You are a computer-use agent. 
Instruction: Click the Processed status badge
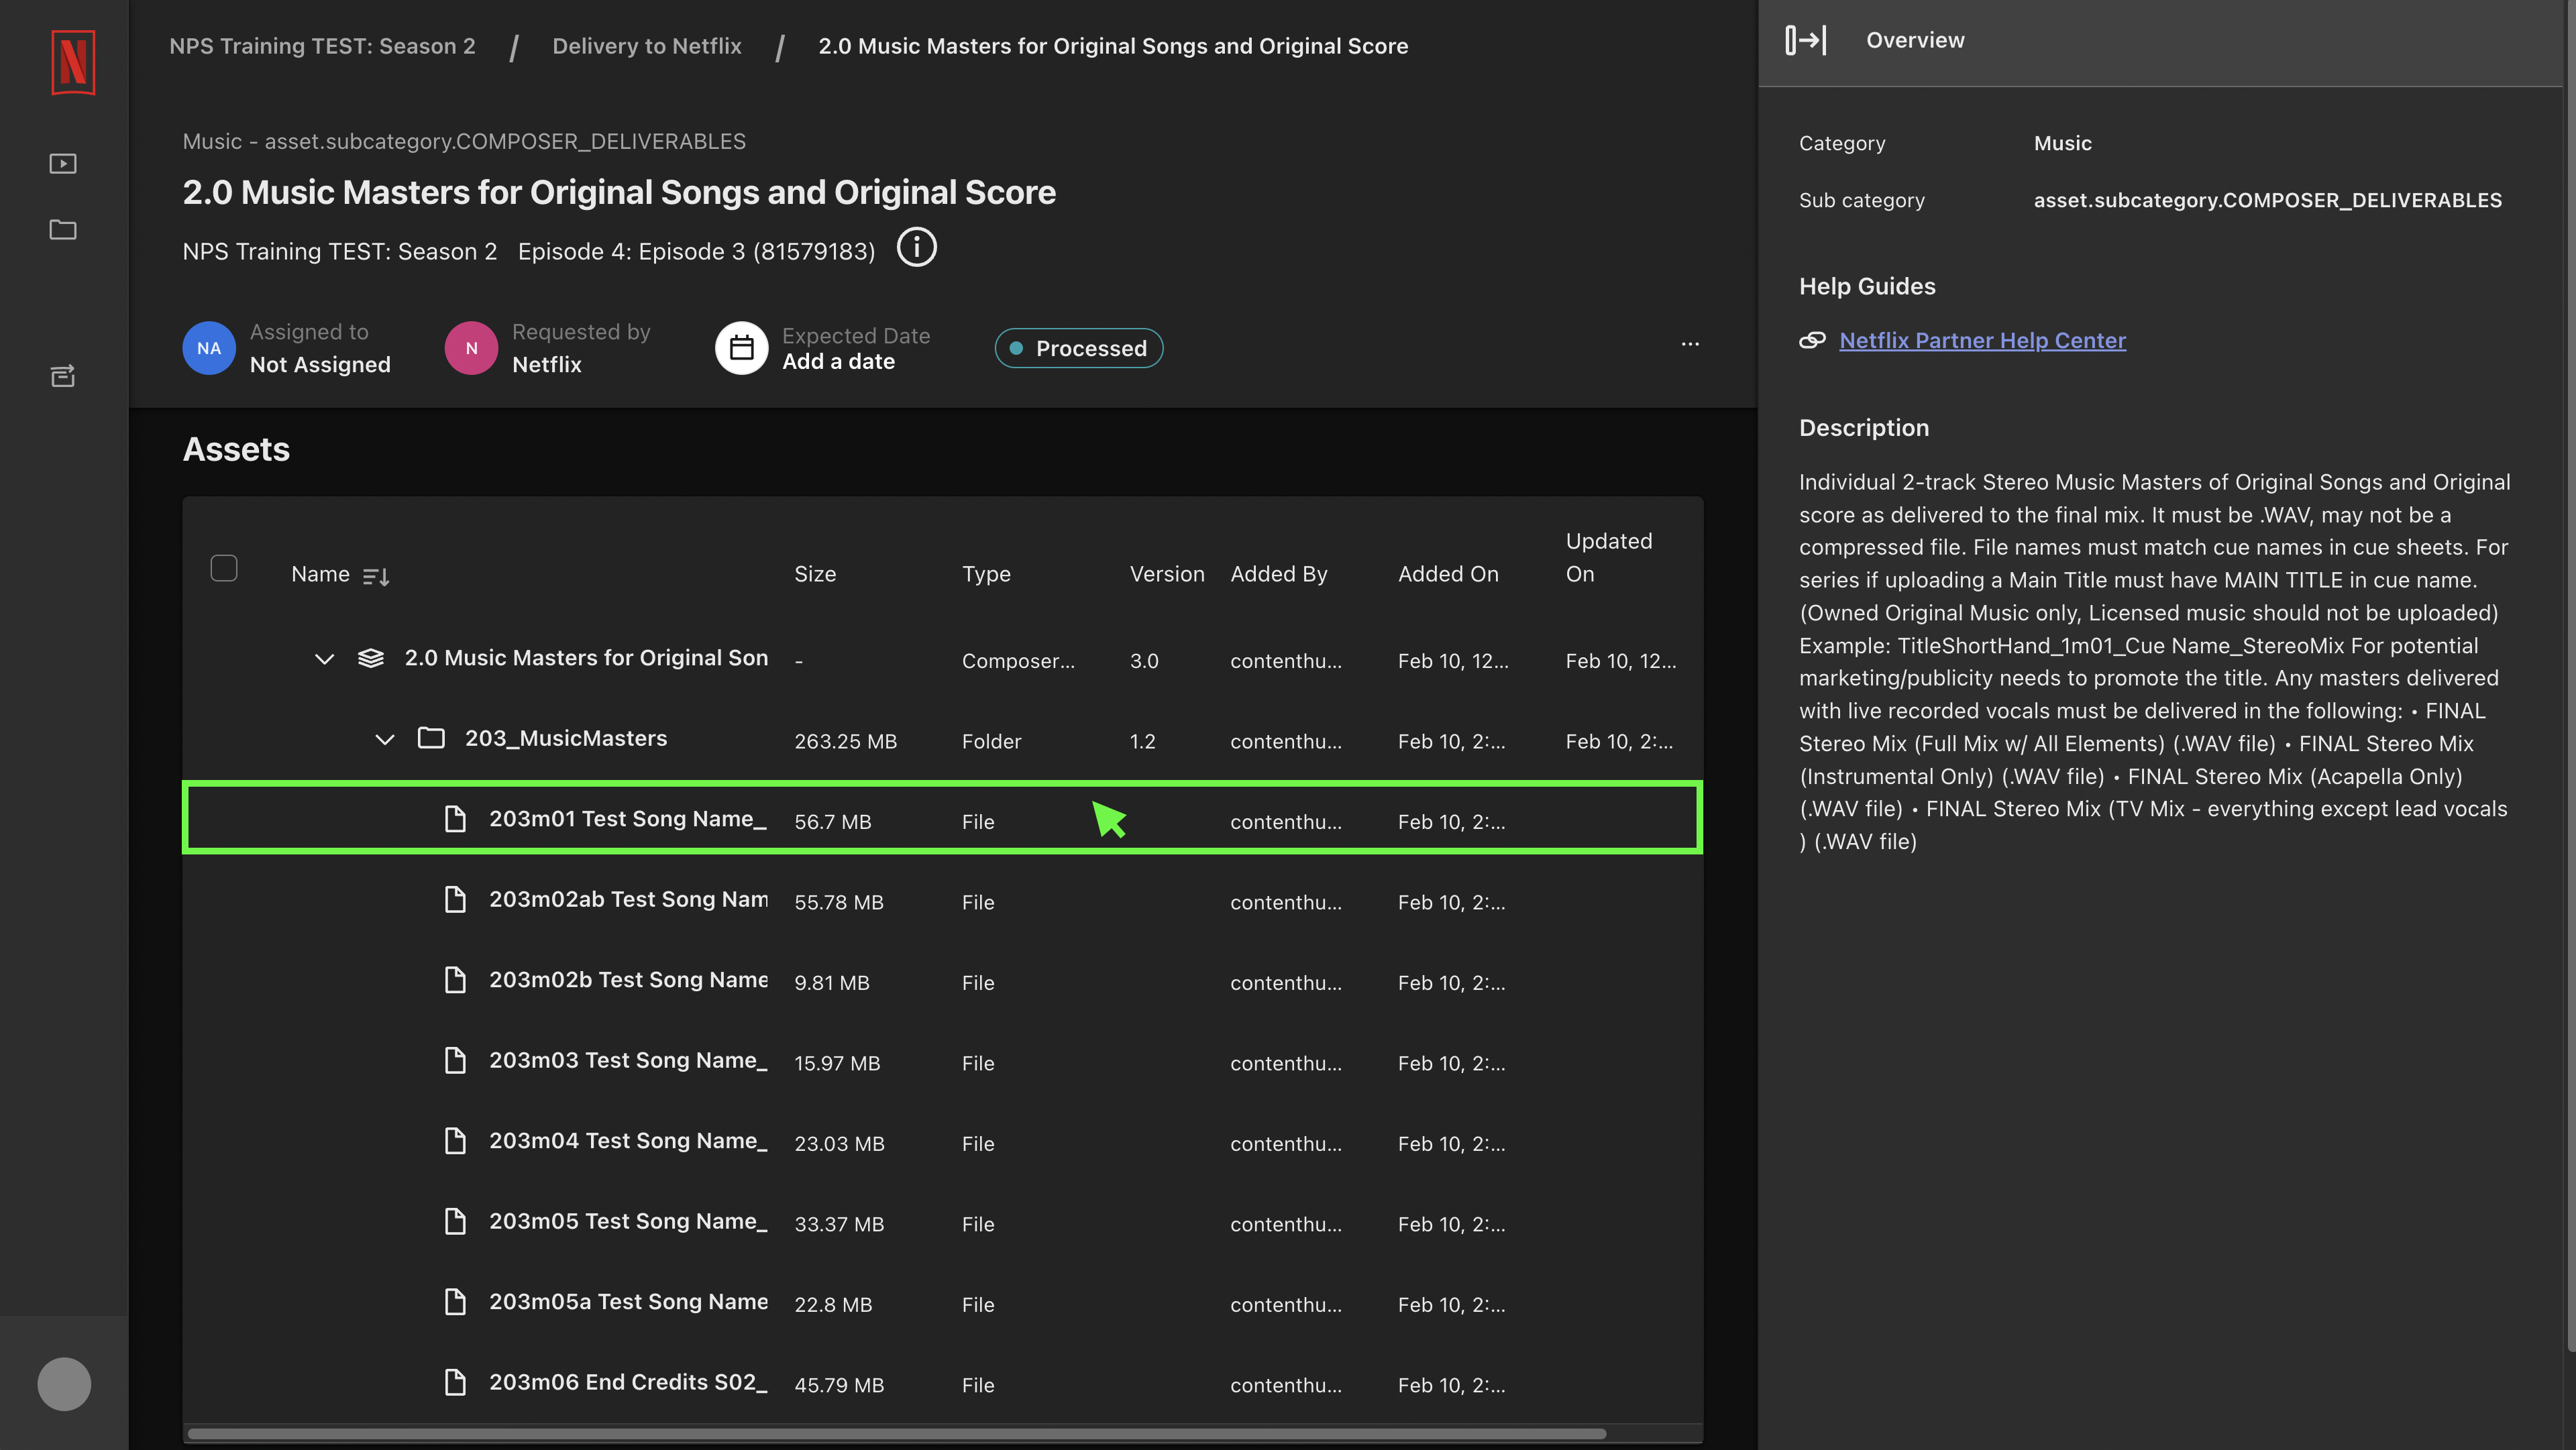pos(1078,348)
